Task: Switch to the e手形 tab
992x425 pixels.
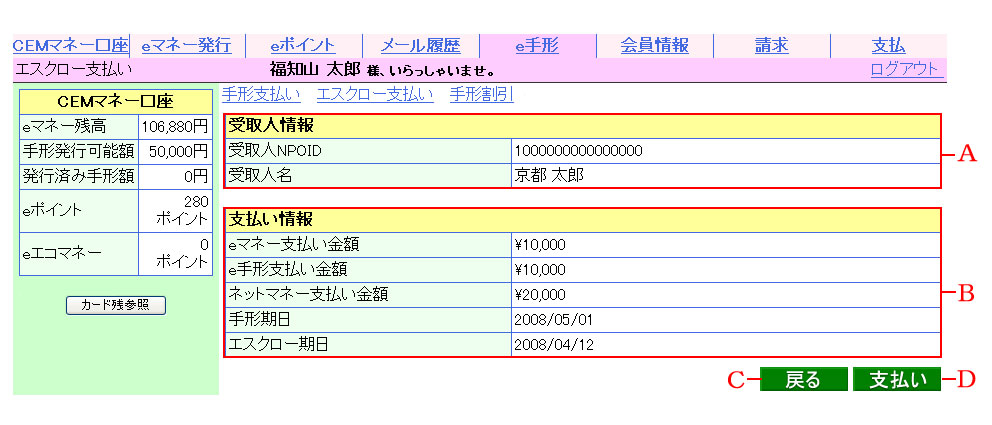Action: click(537, 45)
